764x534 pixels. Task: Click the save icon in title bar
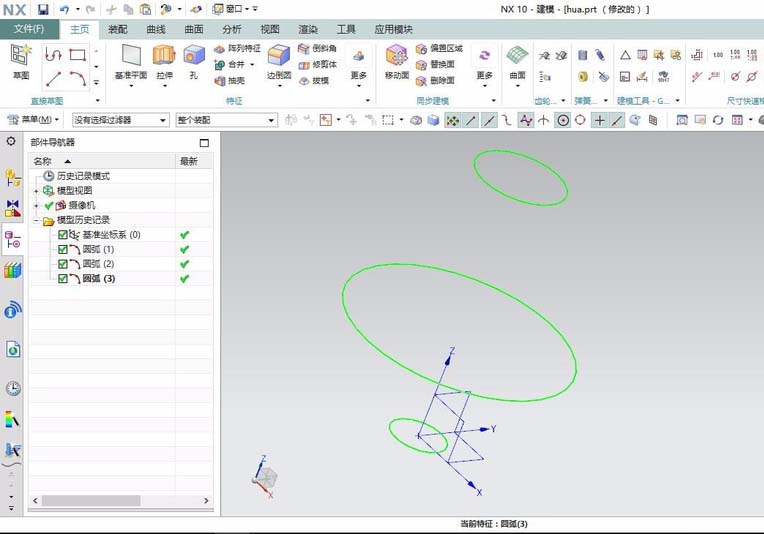click(43, 9)
